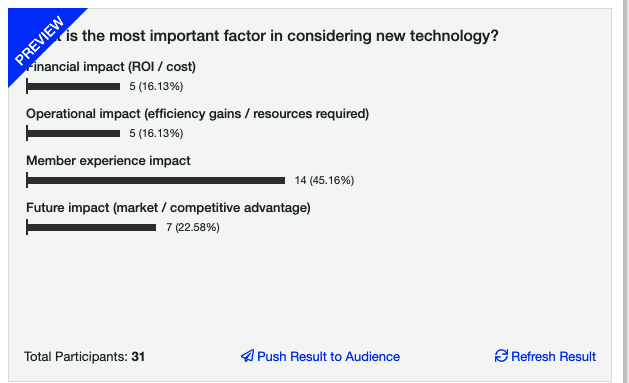
Task: Click the circular arrows refresh icon
Action: [x=501, y=356]
